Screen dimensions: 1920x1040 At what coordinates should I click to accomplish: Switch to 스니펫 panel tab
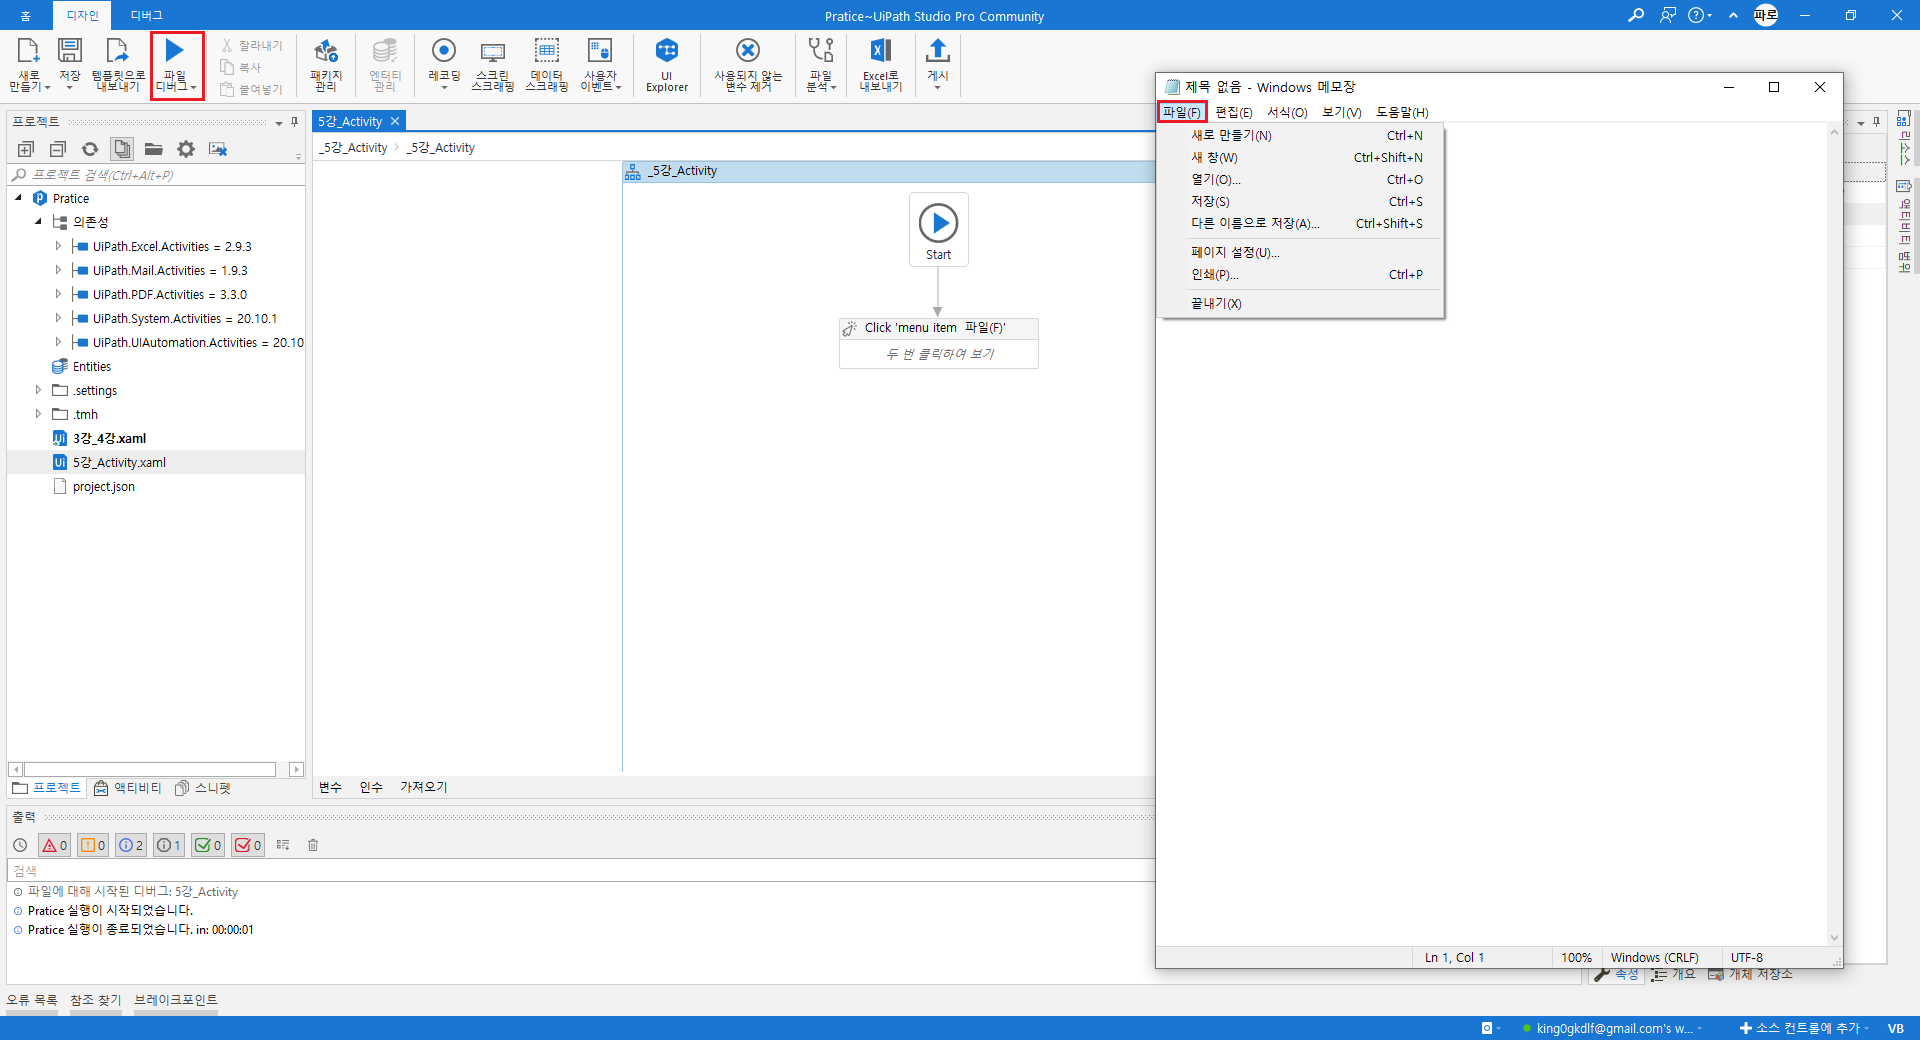(203, 788)
